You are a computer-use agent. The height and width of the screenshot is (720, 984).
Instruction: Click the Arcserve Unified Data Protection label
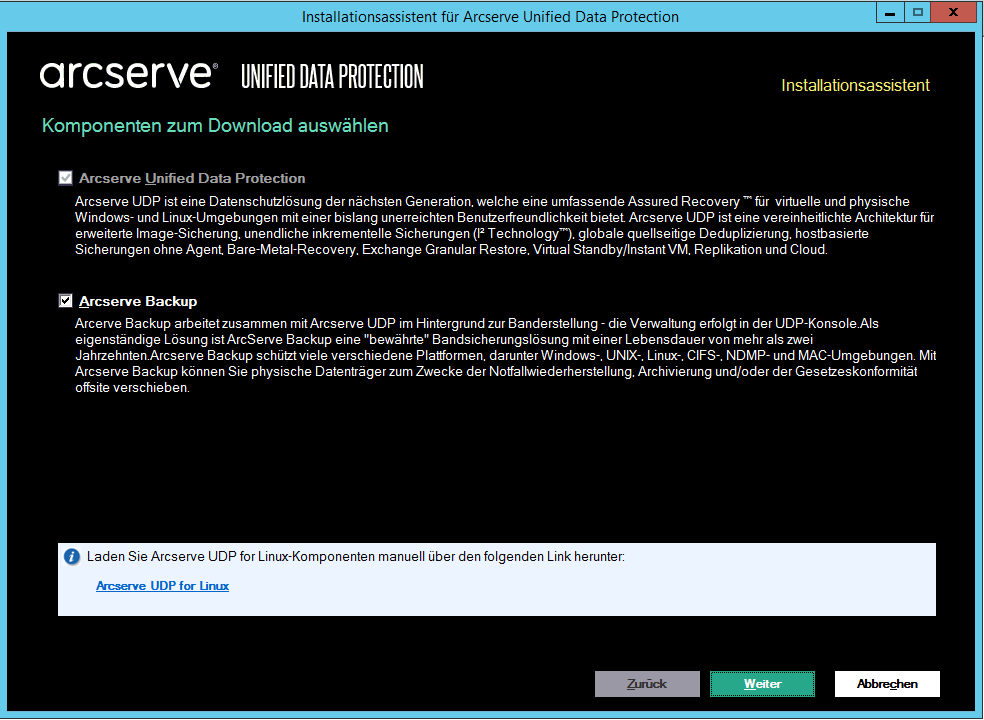[192, 178]
